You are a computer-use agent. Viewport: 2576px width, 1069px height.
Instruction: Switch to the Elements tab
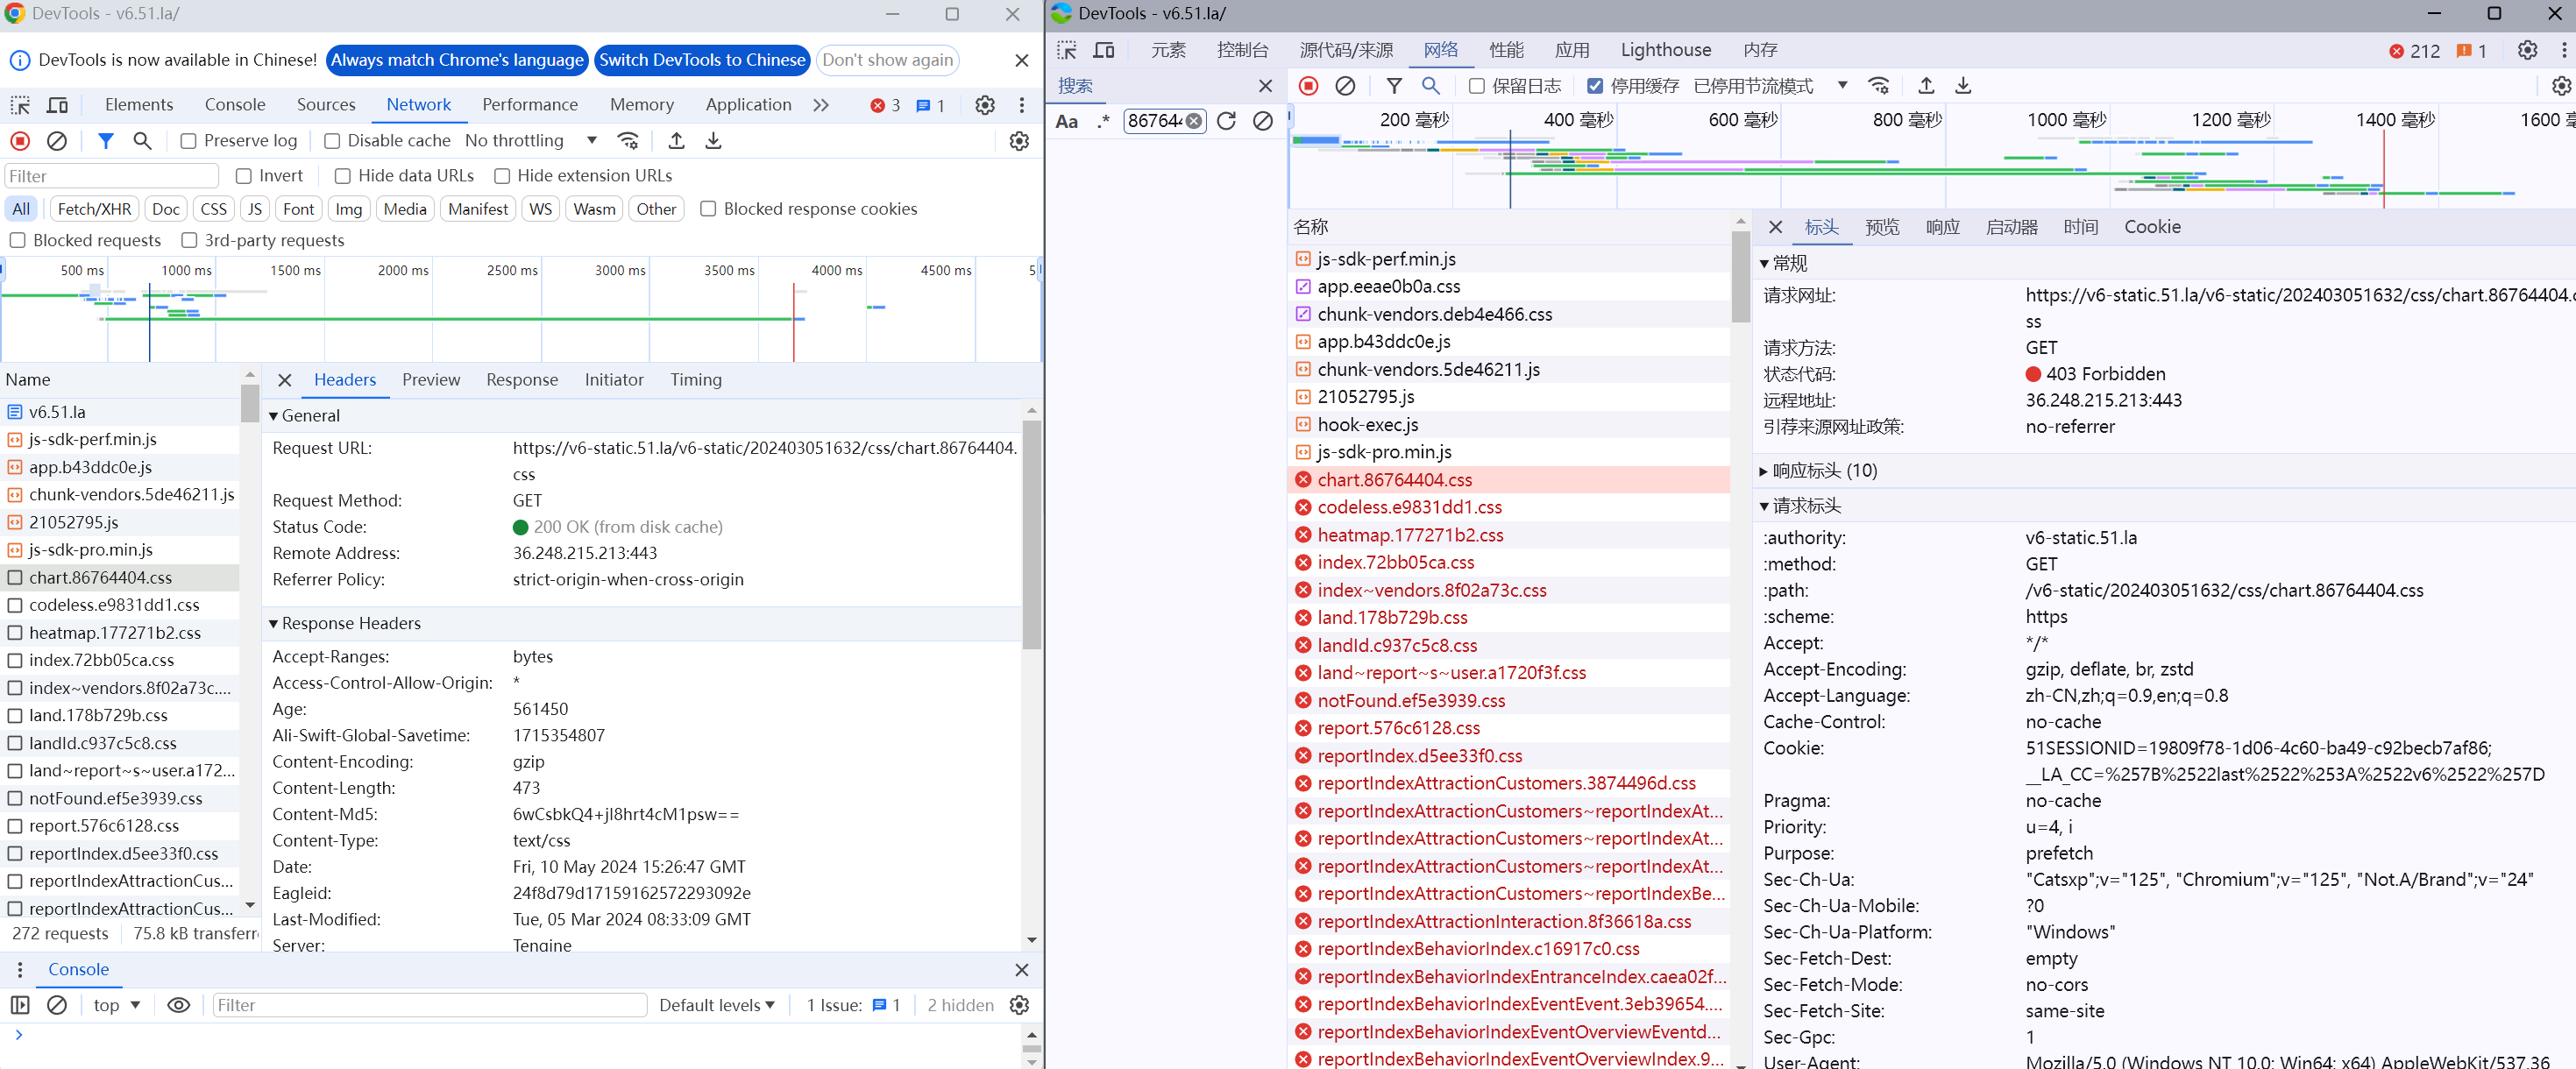139,104
